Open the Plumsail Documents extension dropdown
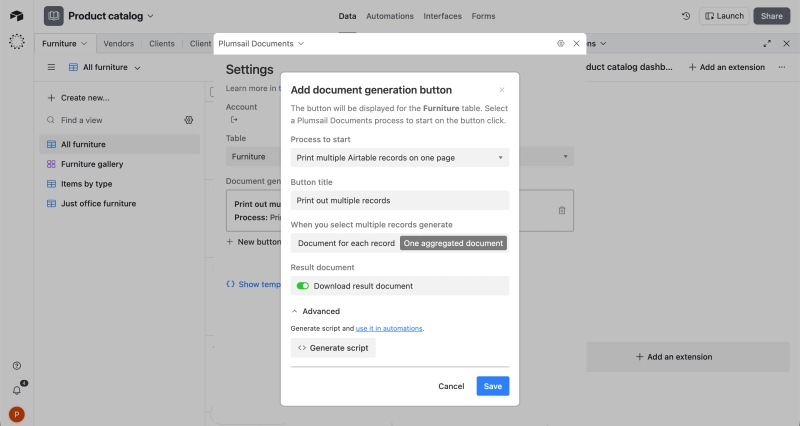800x426 pixels. pos(301,43)
